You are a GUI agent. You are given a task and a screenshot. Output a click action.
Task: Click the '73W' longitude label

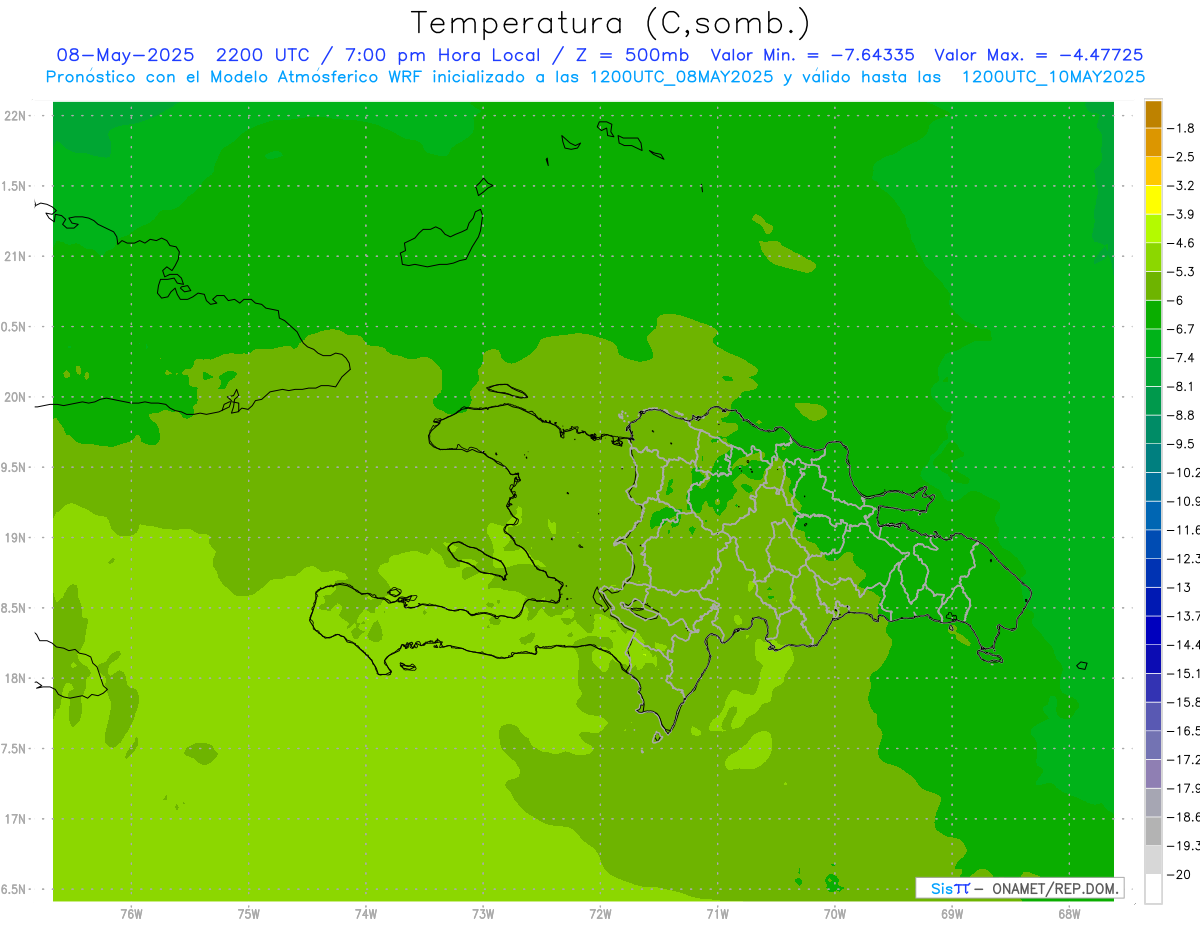(x=483, y=913)
